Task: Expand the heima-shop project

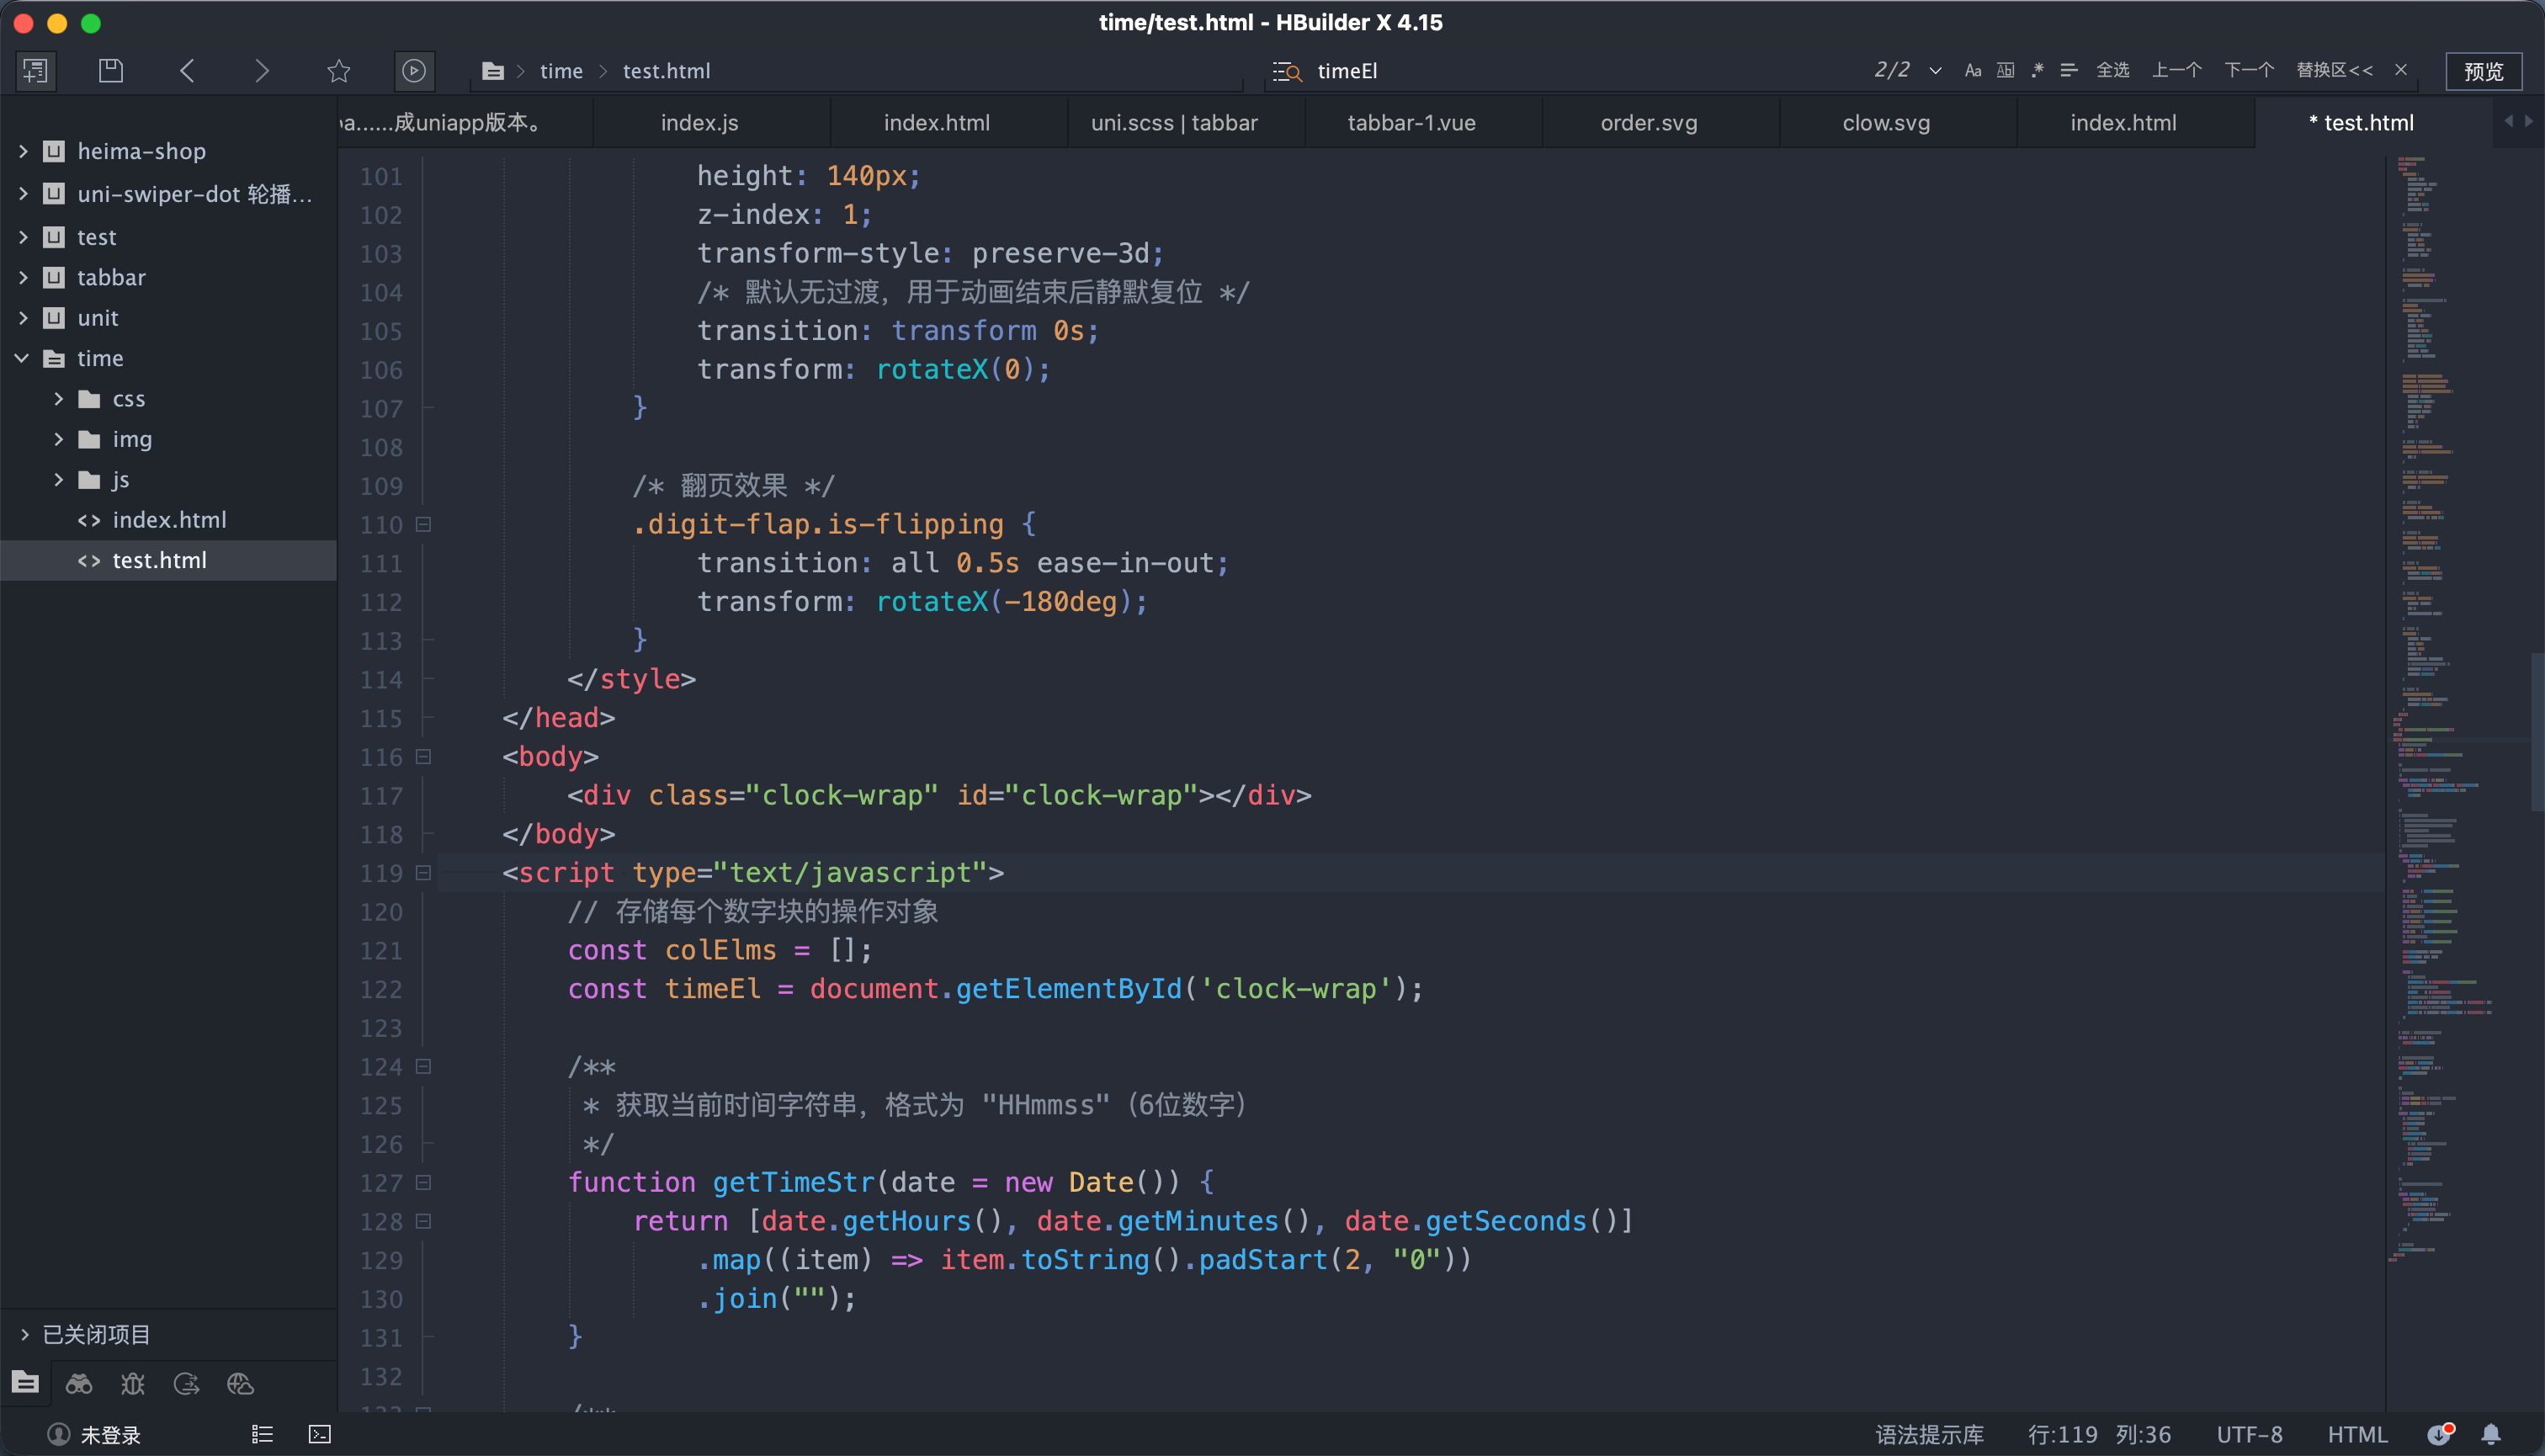Action: pyautogui.click(x=23, y=151)
